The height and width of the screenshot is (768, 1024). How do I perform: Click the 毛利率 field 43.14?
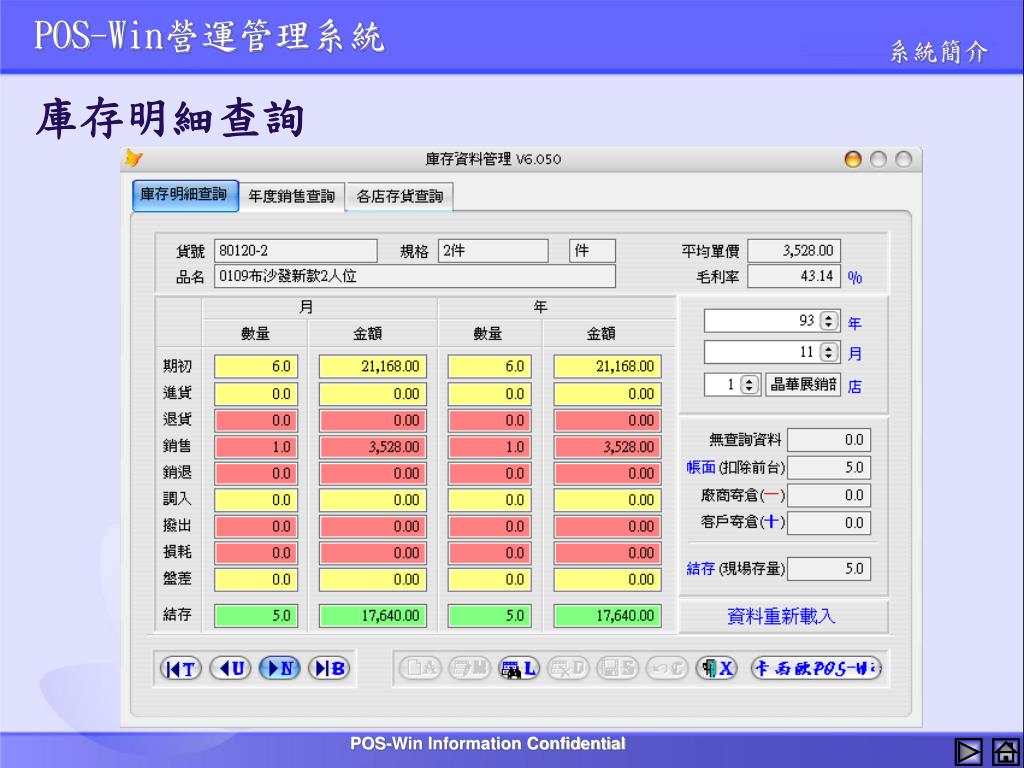tap(794, 276)
